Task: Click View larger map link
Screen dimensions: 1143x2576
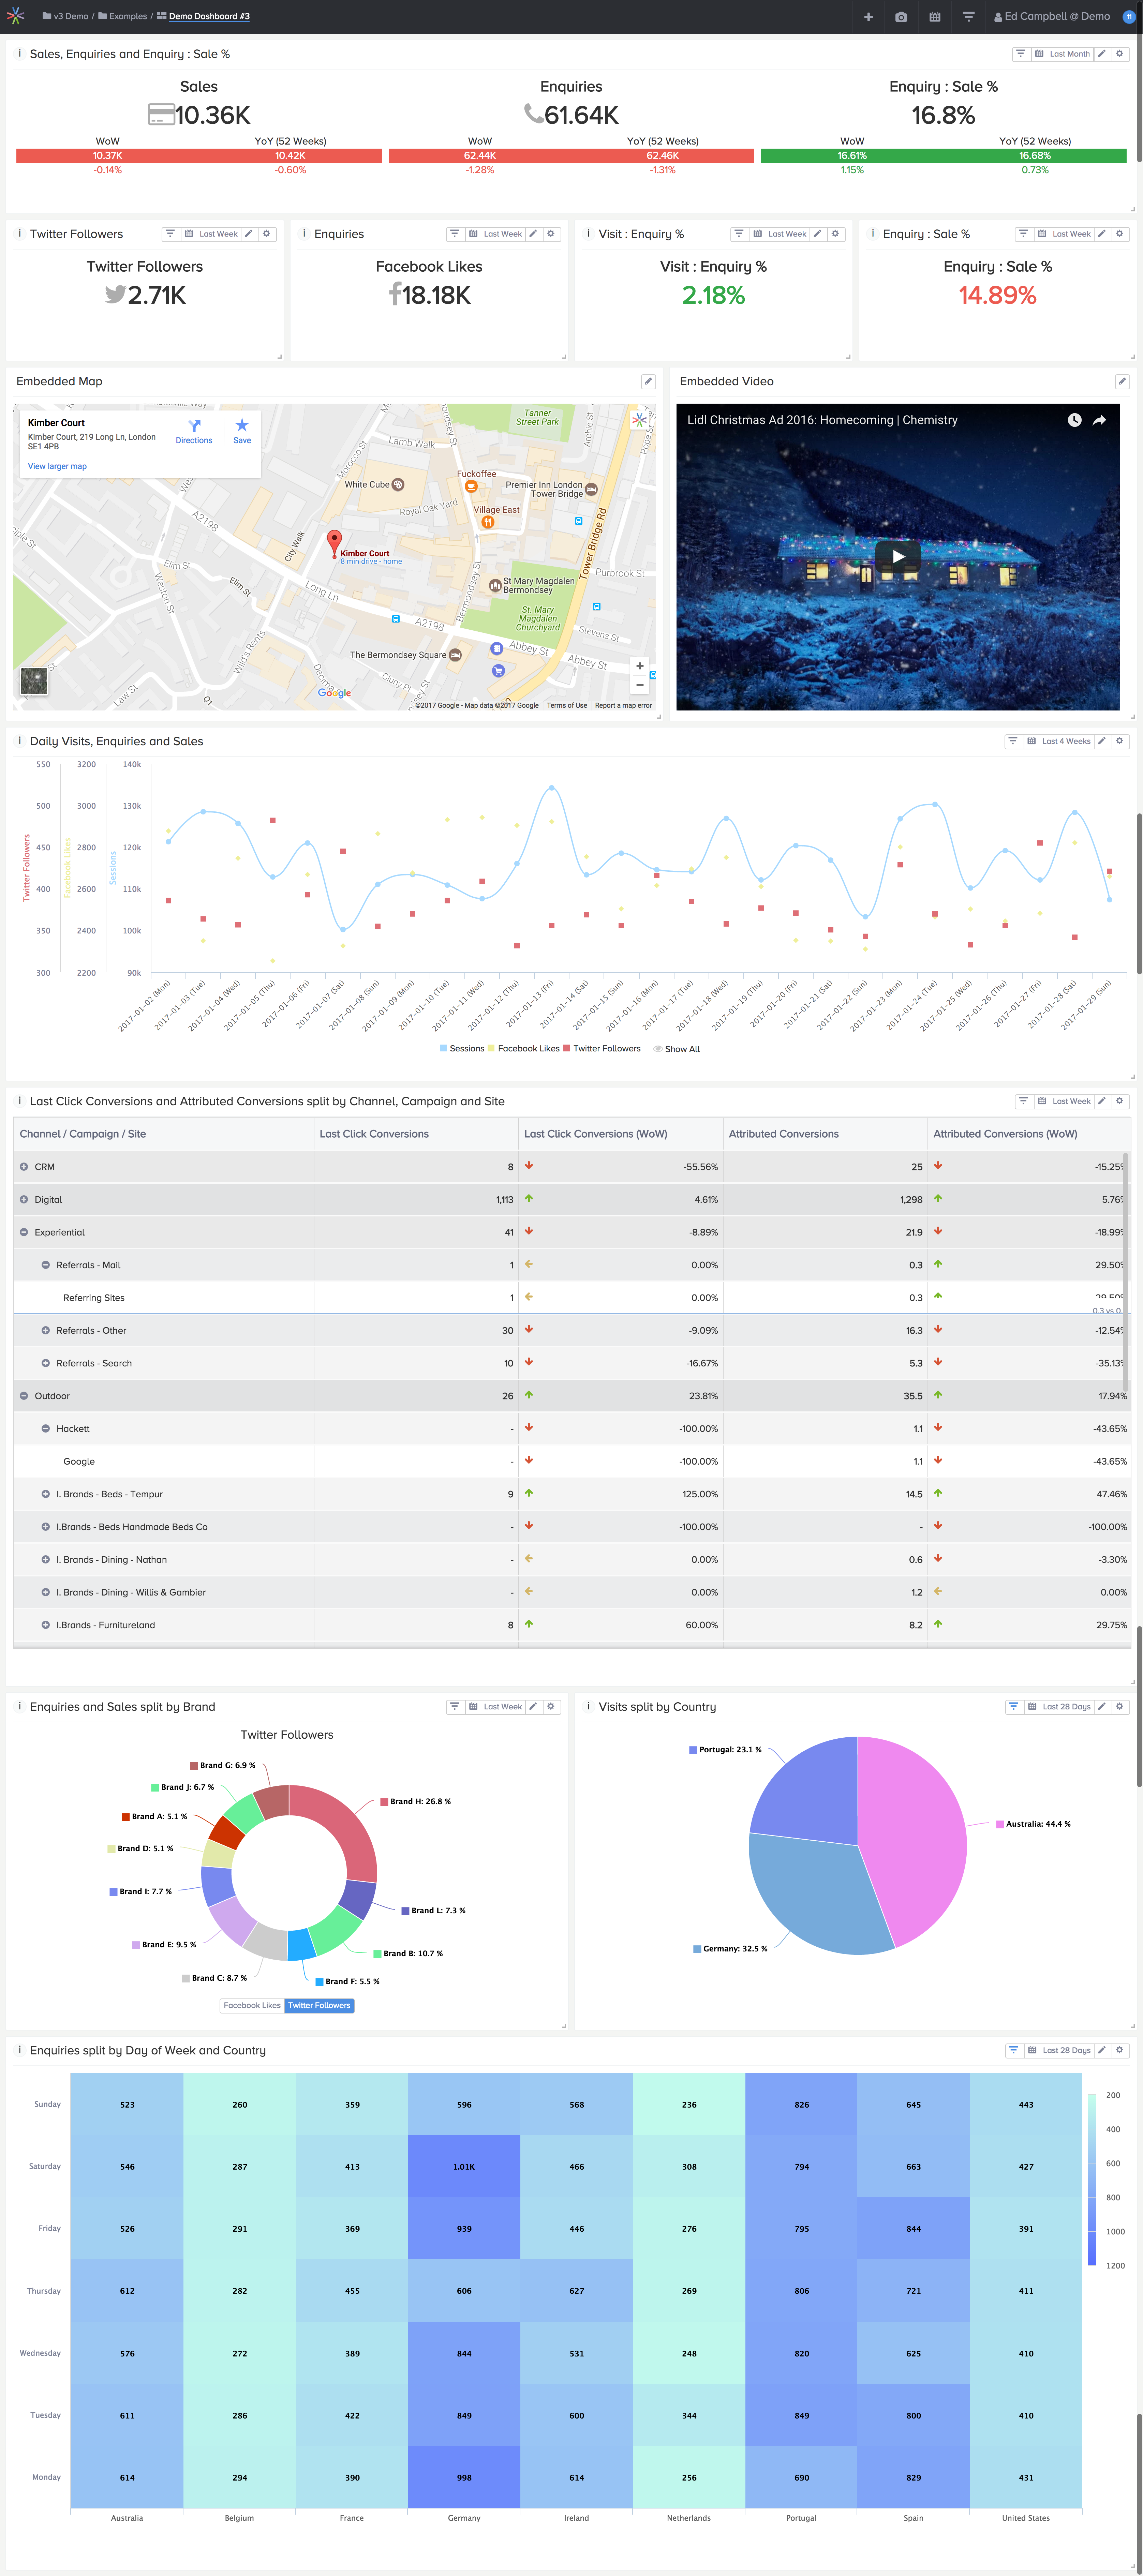Action: pyautogui.click(x=57, y=466)
